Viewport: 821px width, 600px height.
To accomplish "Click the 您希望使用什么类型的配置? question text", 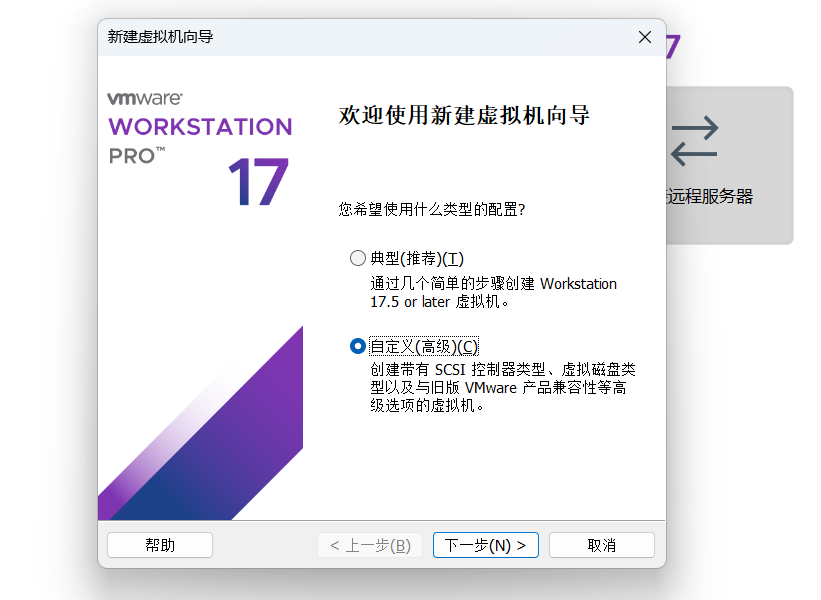I will click(432, 209).
